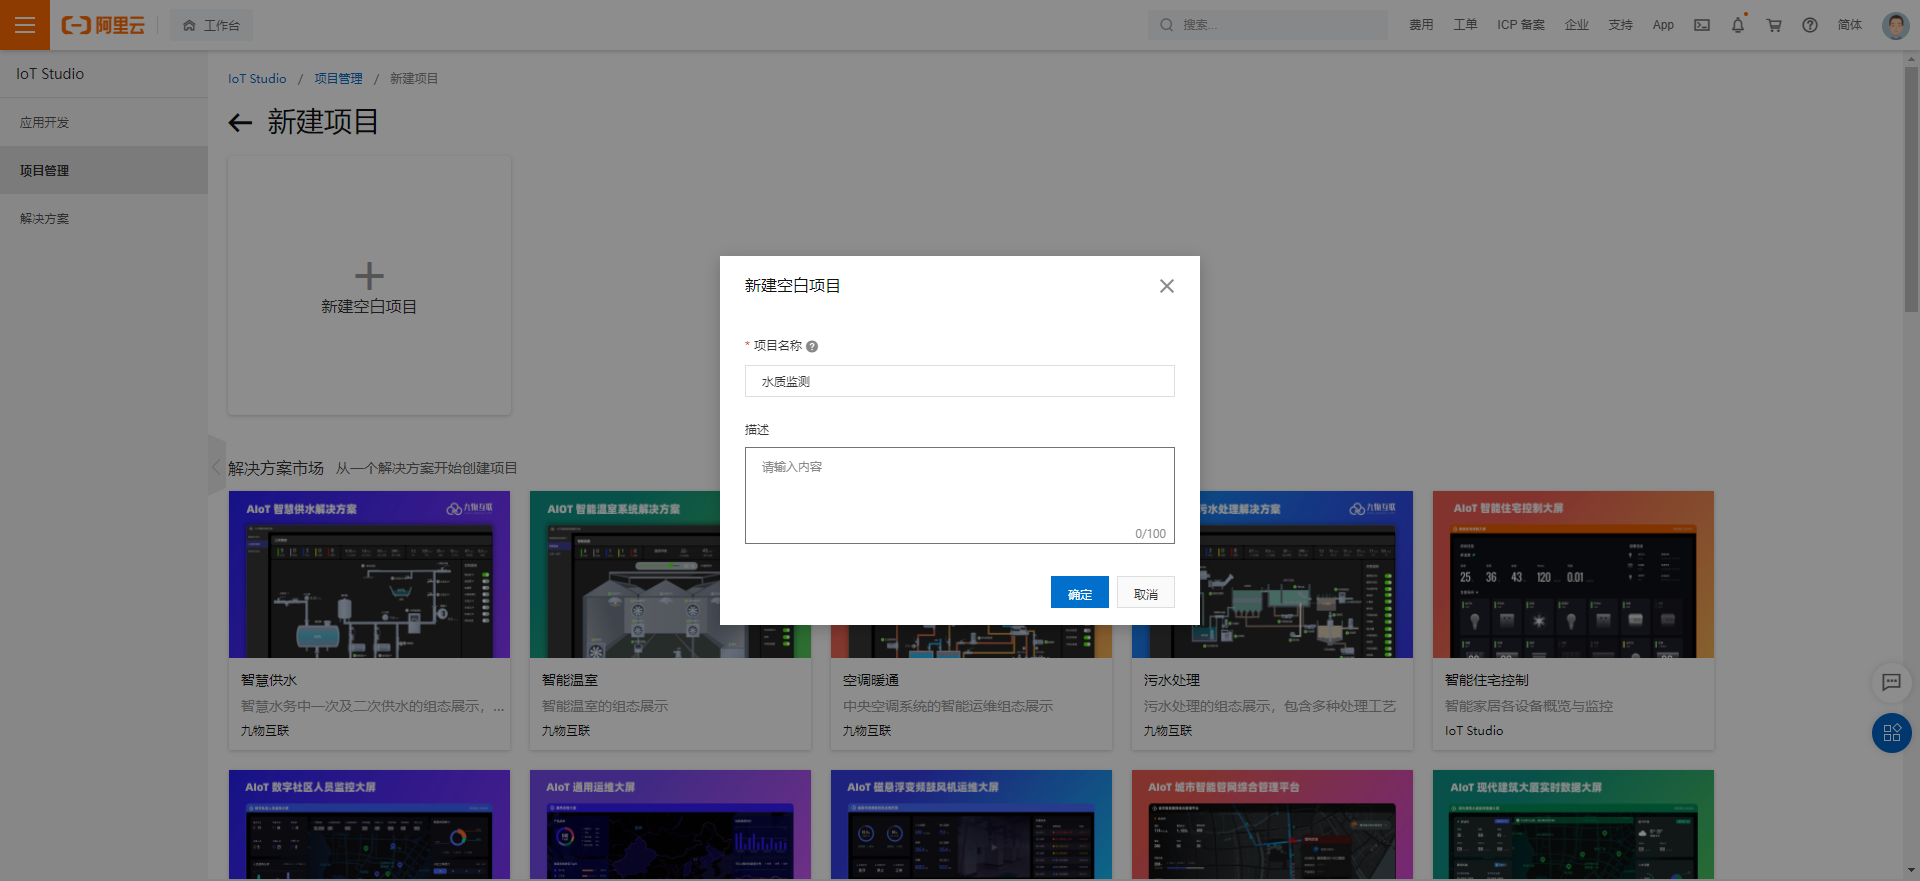Open the notifications bell icon
Screen dimensions: 1920x881
click(1738, 25)
